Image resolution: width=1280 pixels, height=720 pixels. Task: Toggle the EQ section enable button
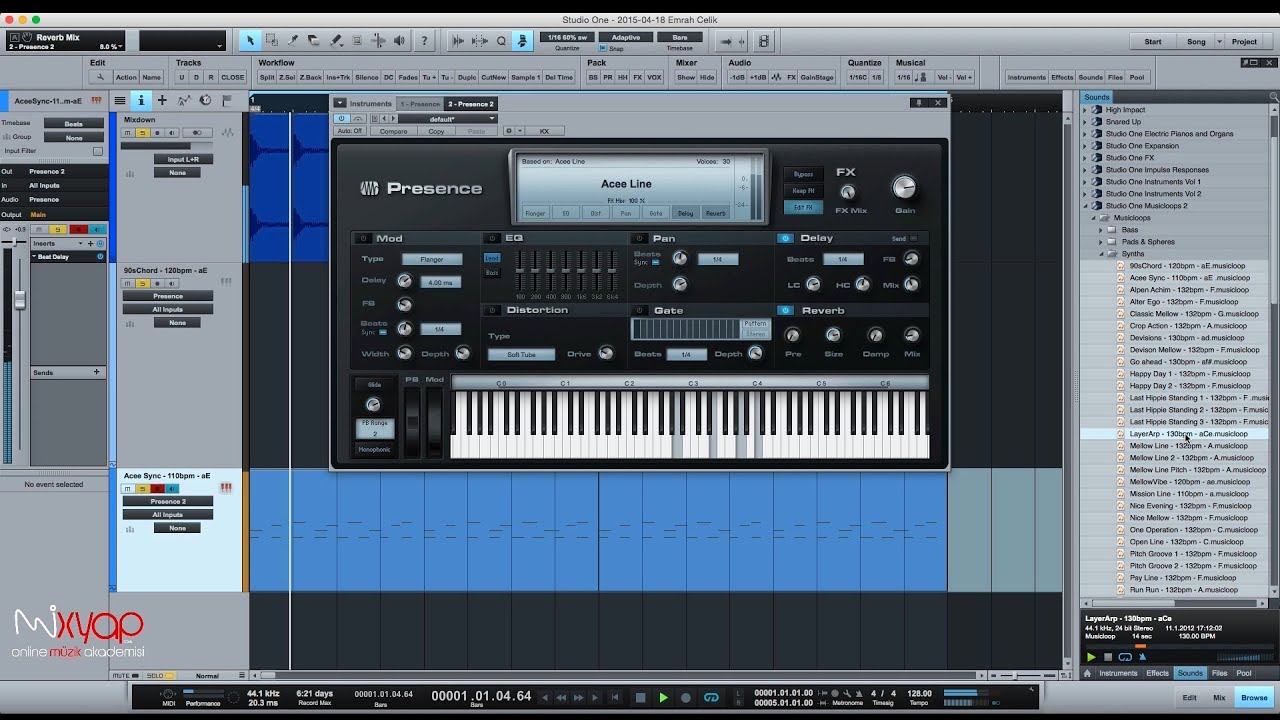point(492,238)
